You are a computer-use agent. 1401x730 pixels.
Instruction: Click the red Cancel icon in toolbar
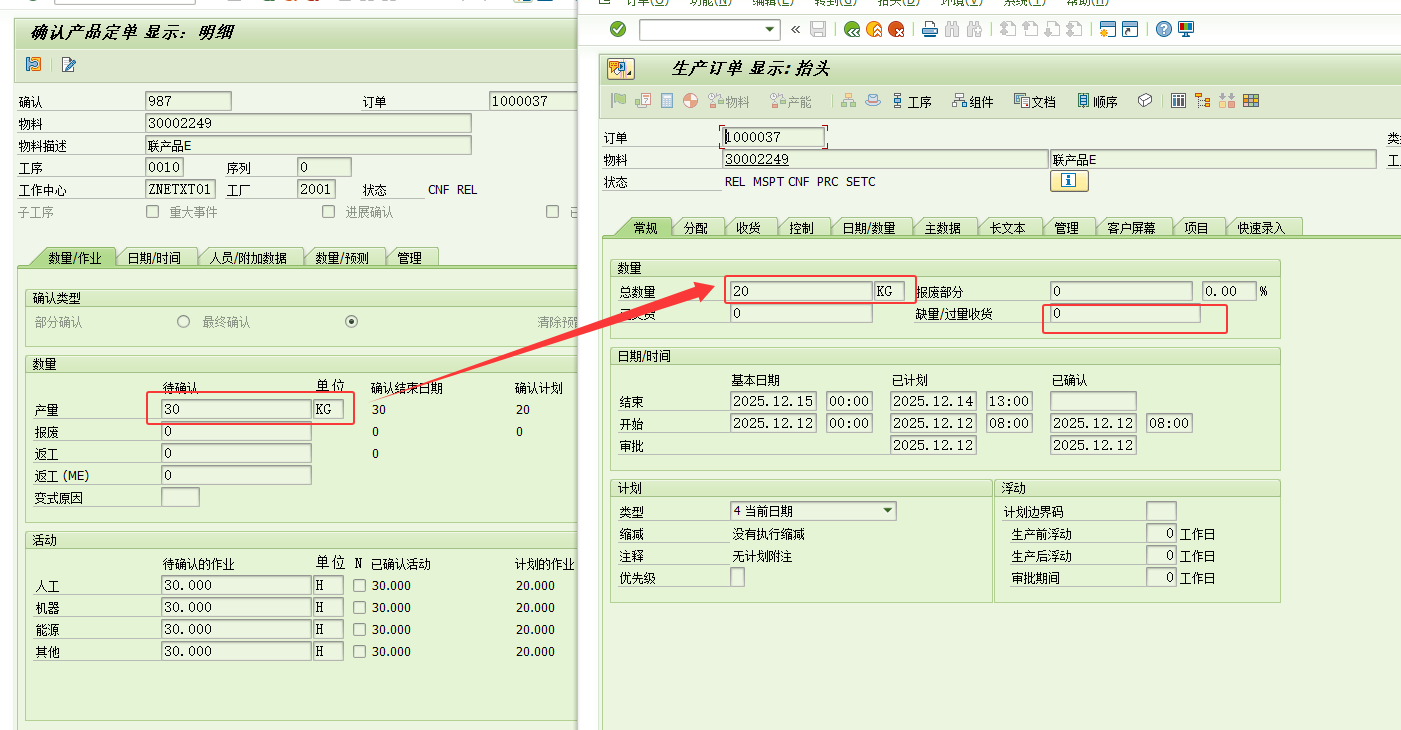pyautogui.click(x=896, y=29)
